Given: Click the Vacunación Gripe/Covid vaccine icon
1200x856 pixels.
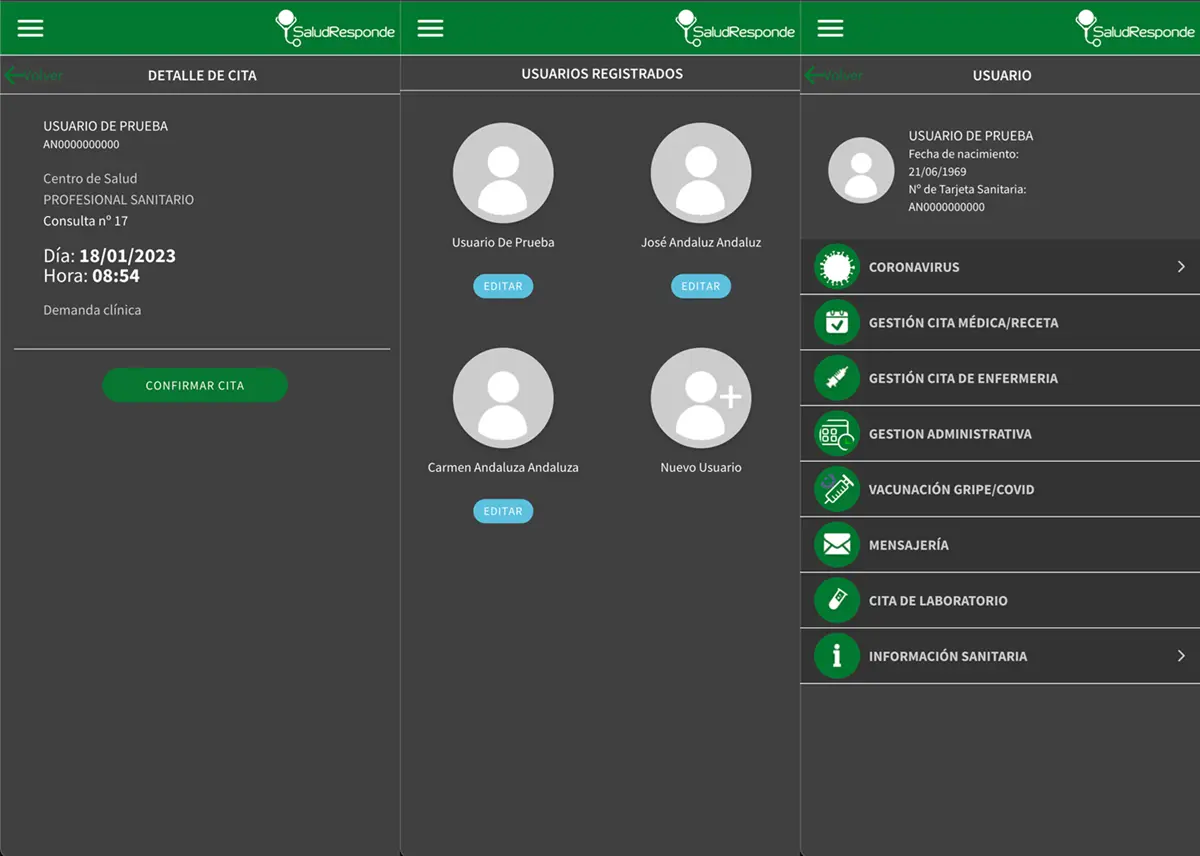Looking at the screenshot, I should [837, 489].
